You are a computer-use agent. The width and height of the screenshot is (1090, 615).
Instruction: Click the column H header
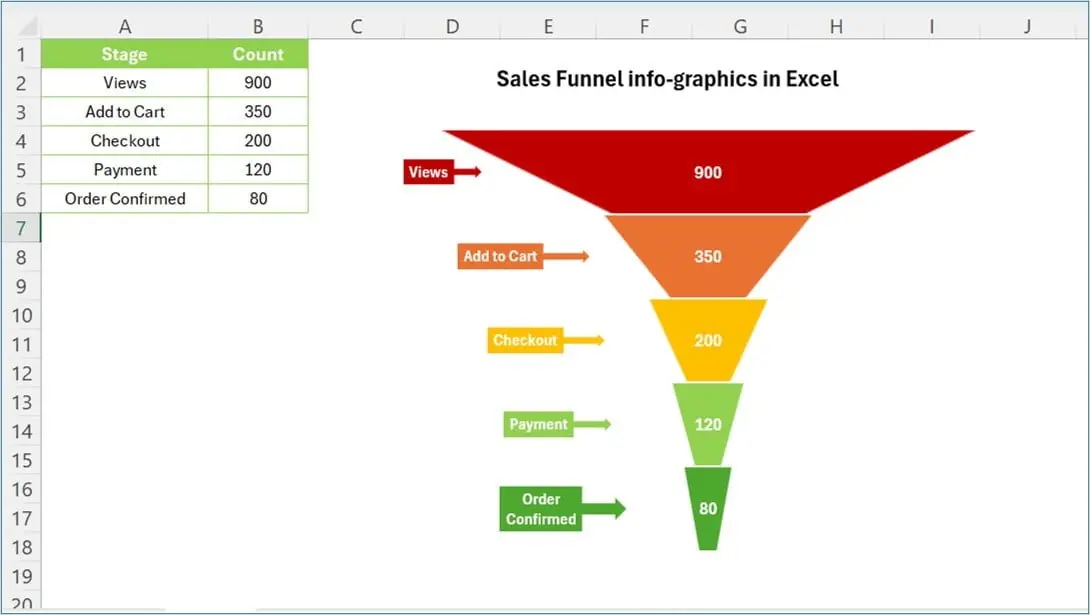coord(836,26)
